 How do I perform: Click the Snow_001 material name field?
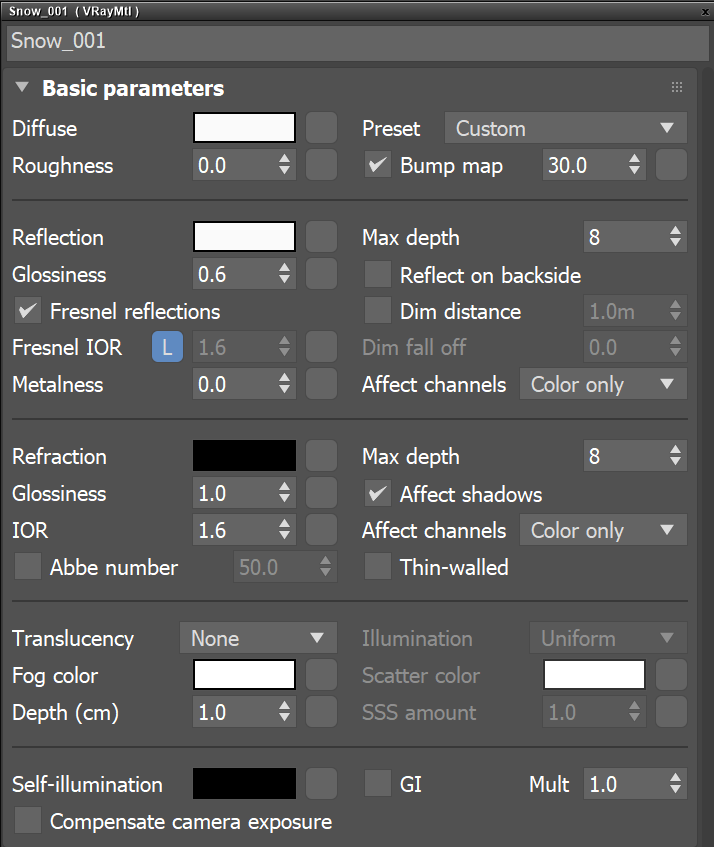pos(357,42)
